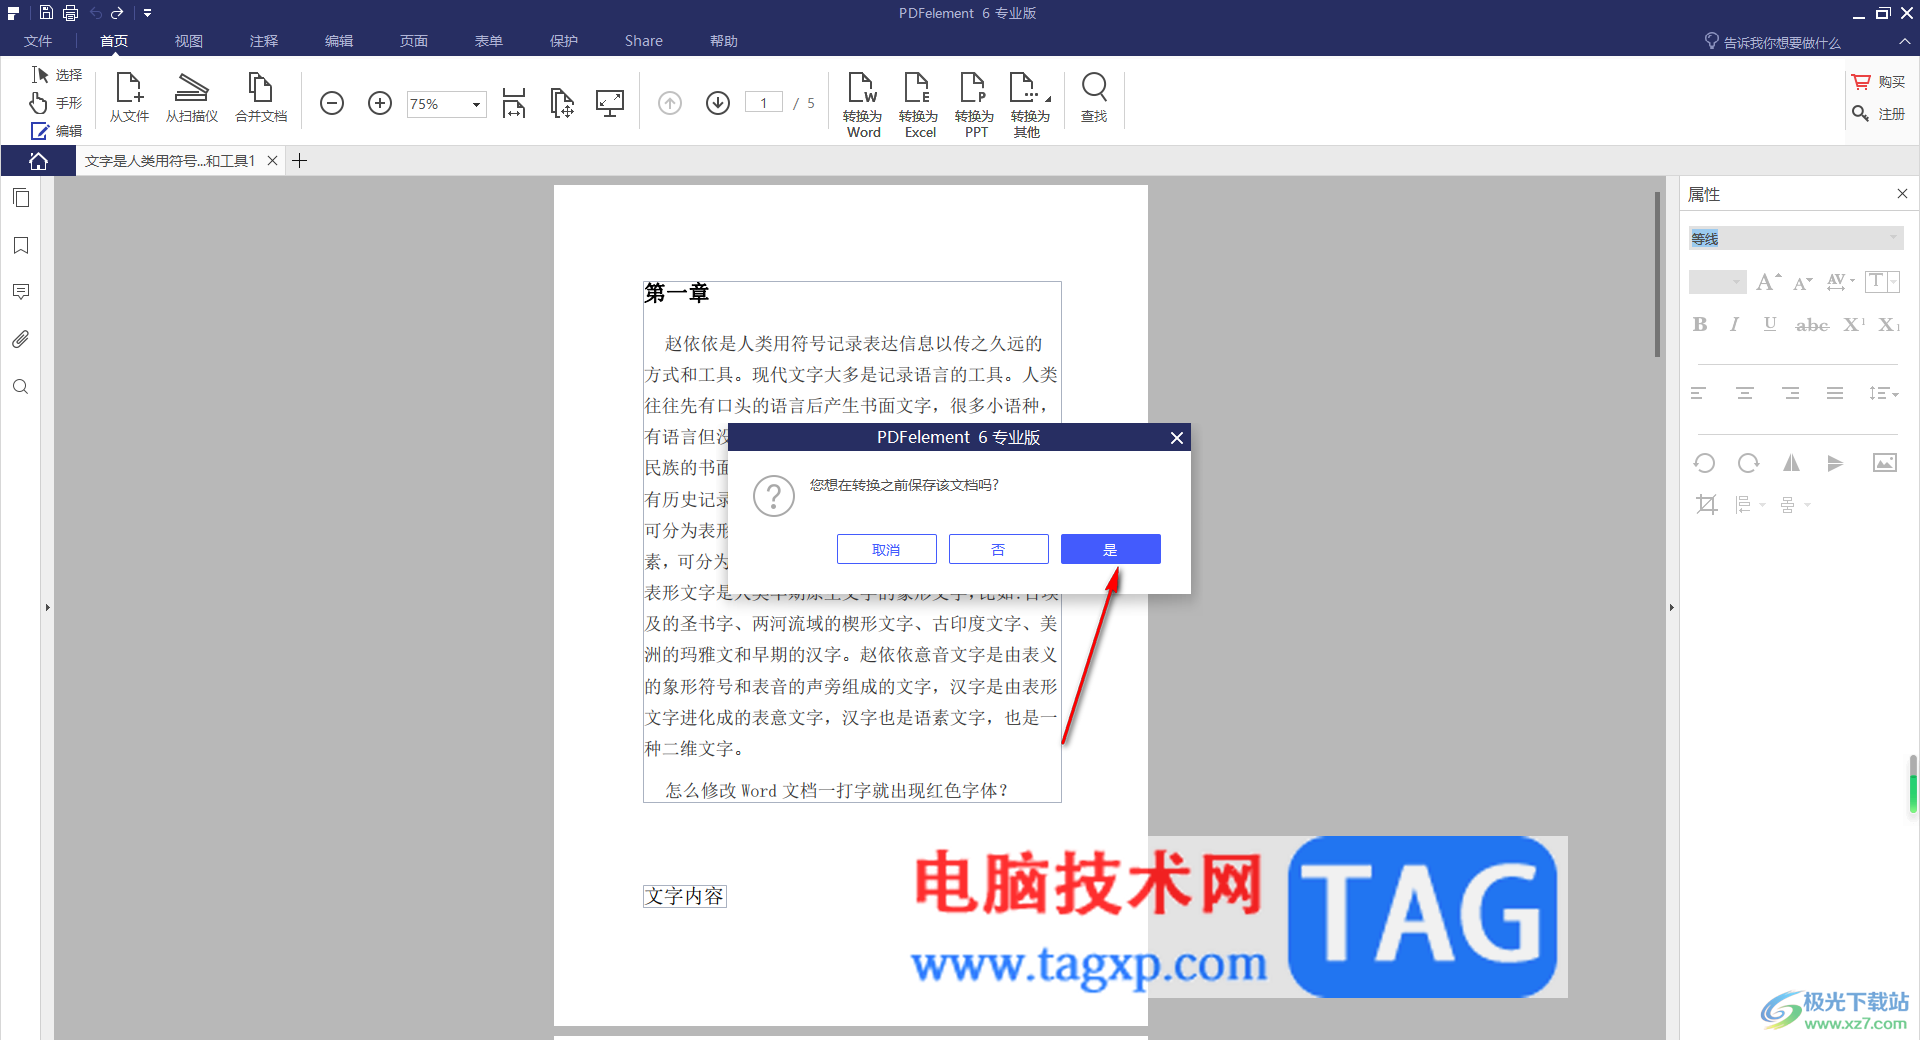Click the page number input field
The height and width of the screenshot is (1040, 1920).
point(764,103)
